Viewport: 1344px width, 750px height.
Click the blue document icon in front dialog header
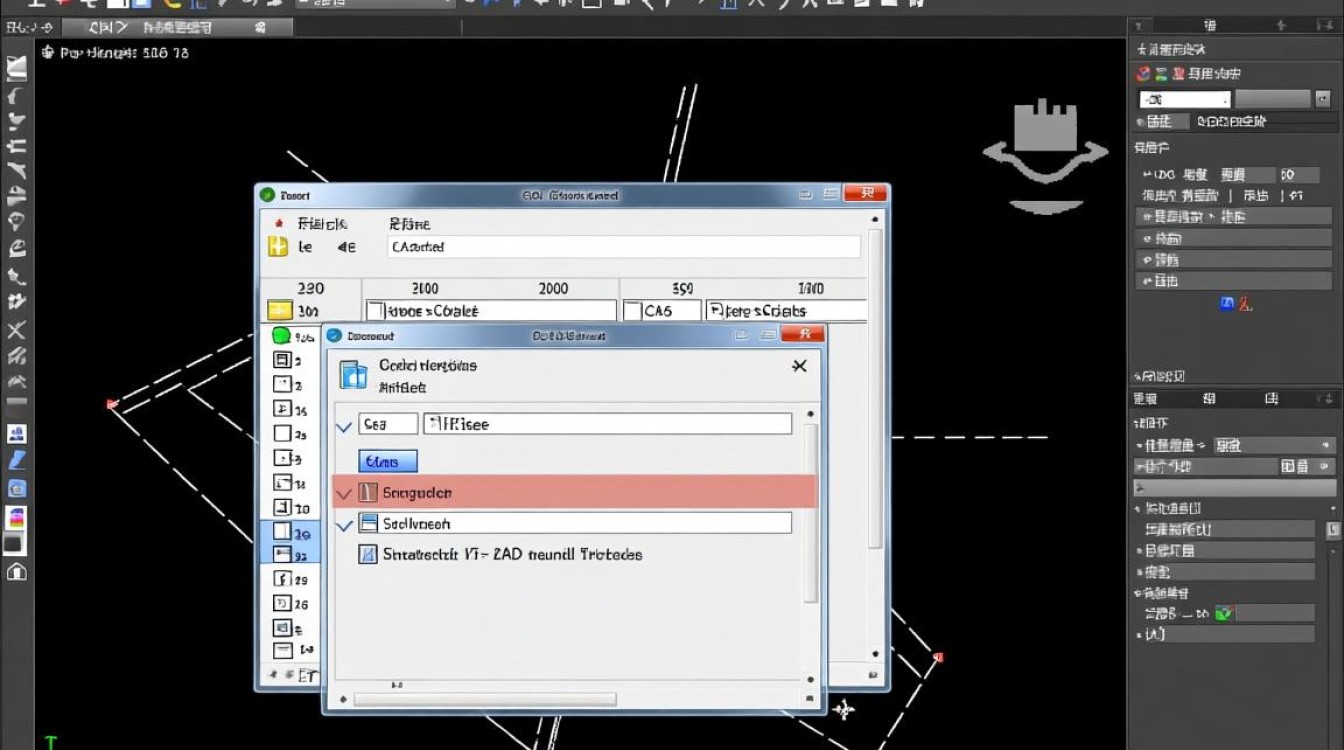click(353, 375)
